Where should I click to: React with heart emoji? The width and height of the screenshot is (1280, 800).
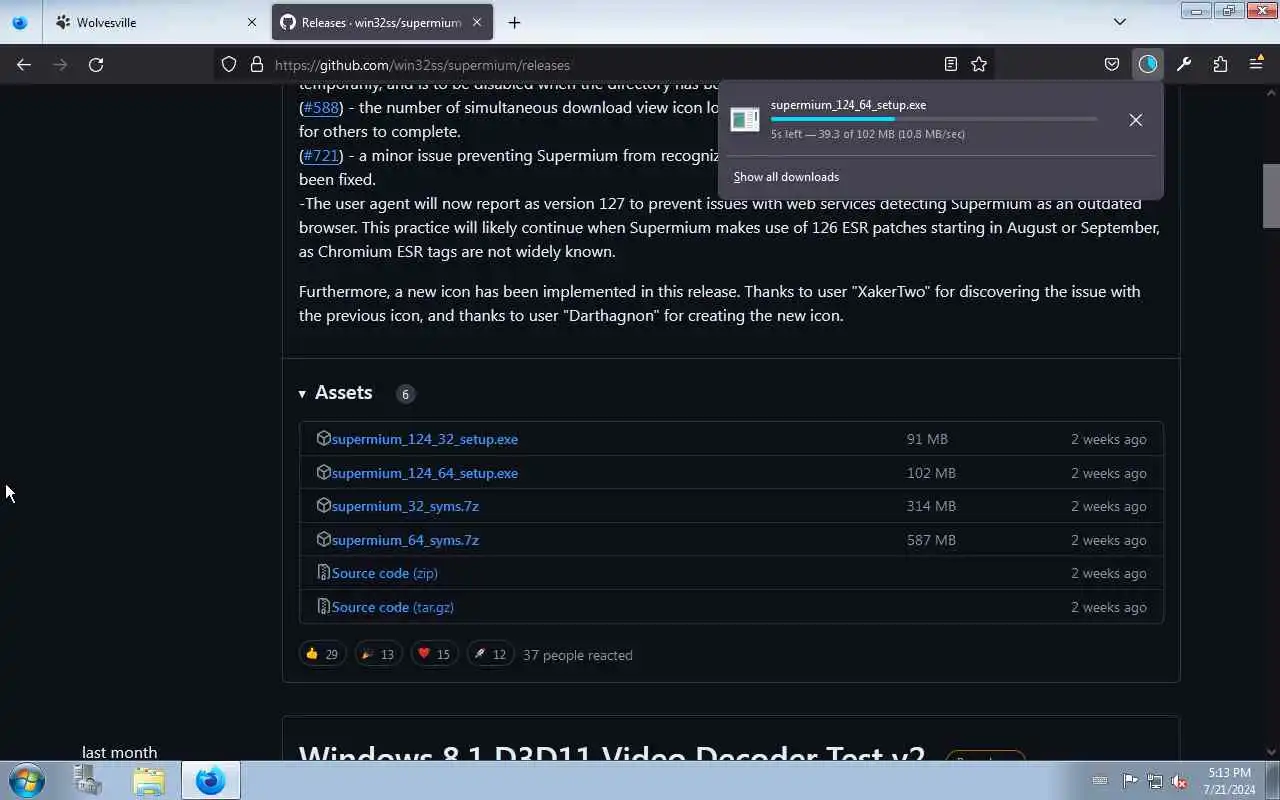(434, 654)
